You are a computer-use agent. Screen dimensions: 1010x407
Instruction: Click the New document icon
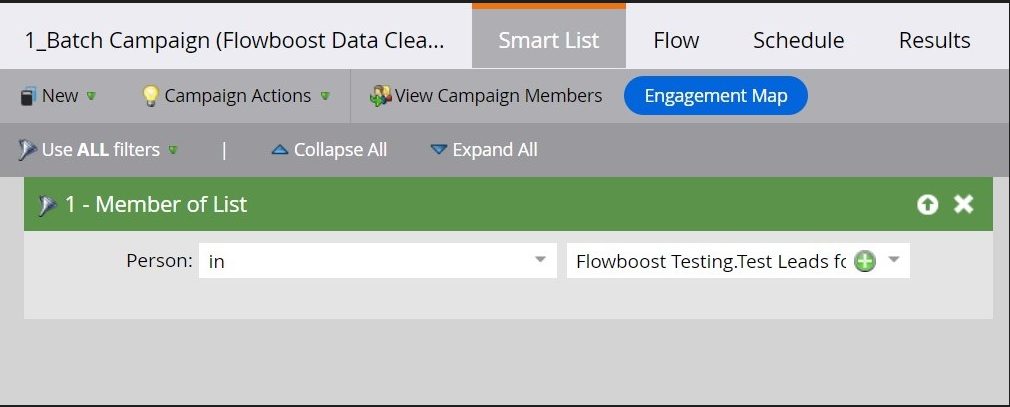click(28, 97)
